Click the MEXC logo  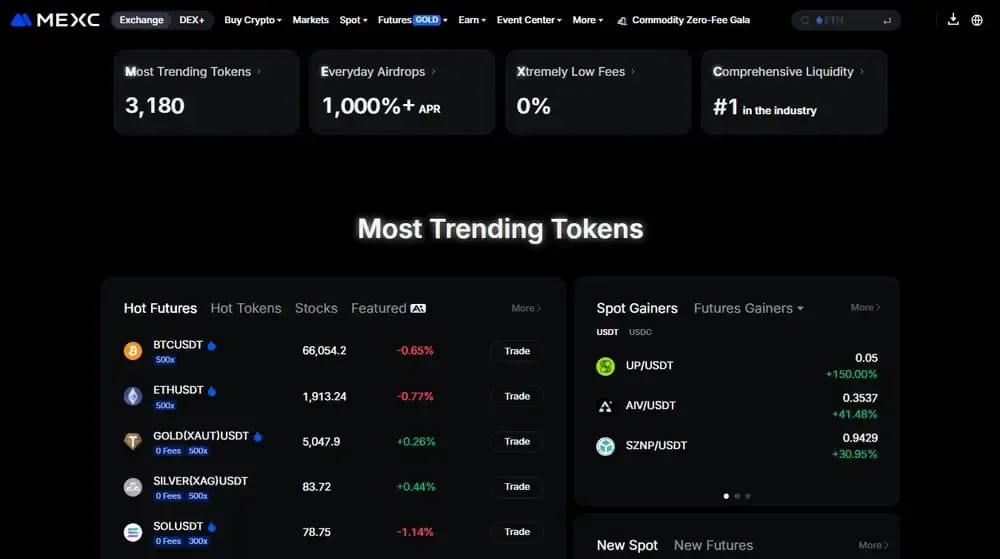tap(55, 20)
